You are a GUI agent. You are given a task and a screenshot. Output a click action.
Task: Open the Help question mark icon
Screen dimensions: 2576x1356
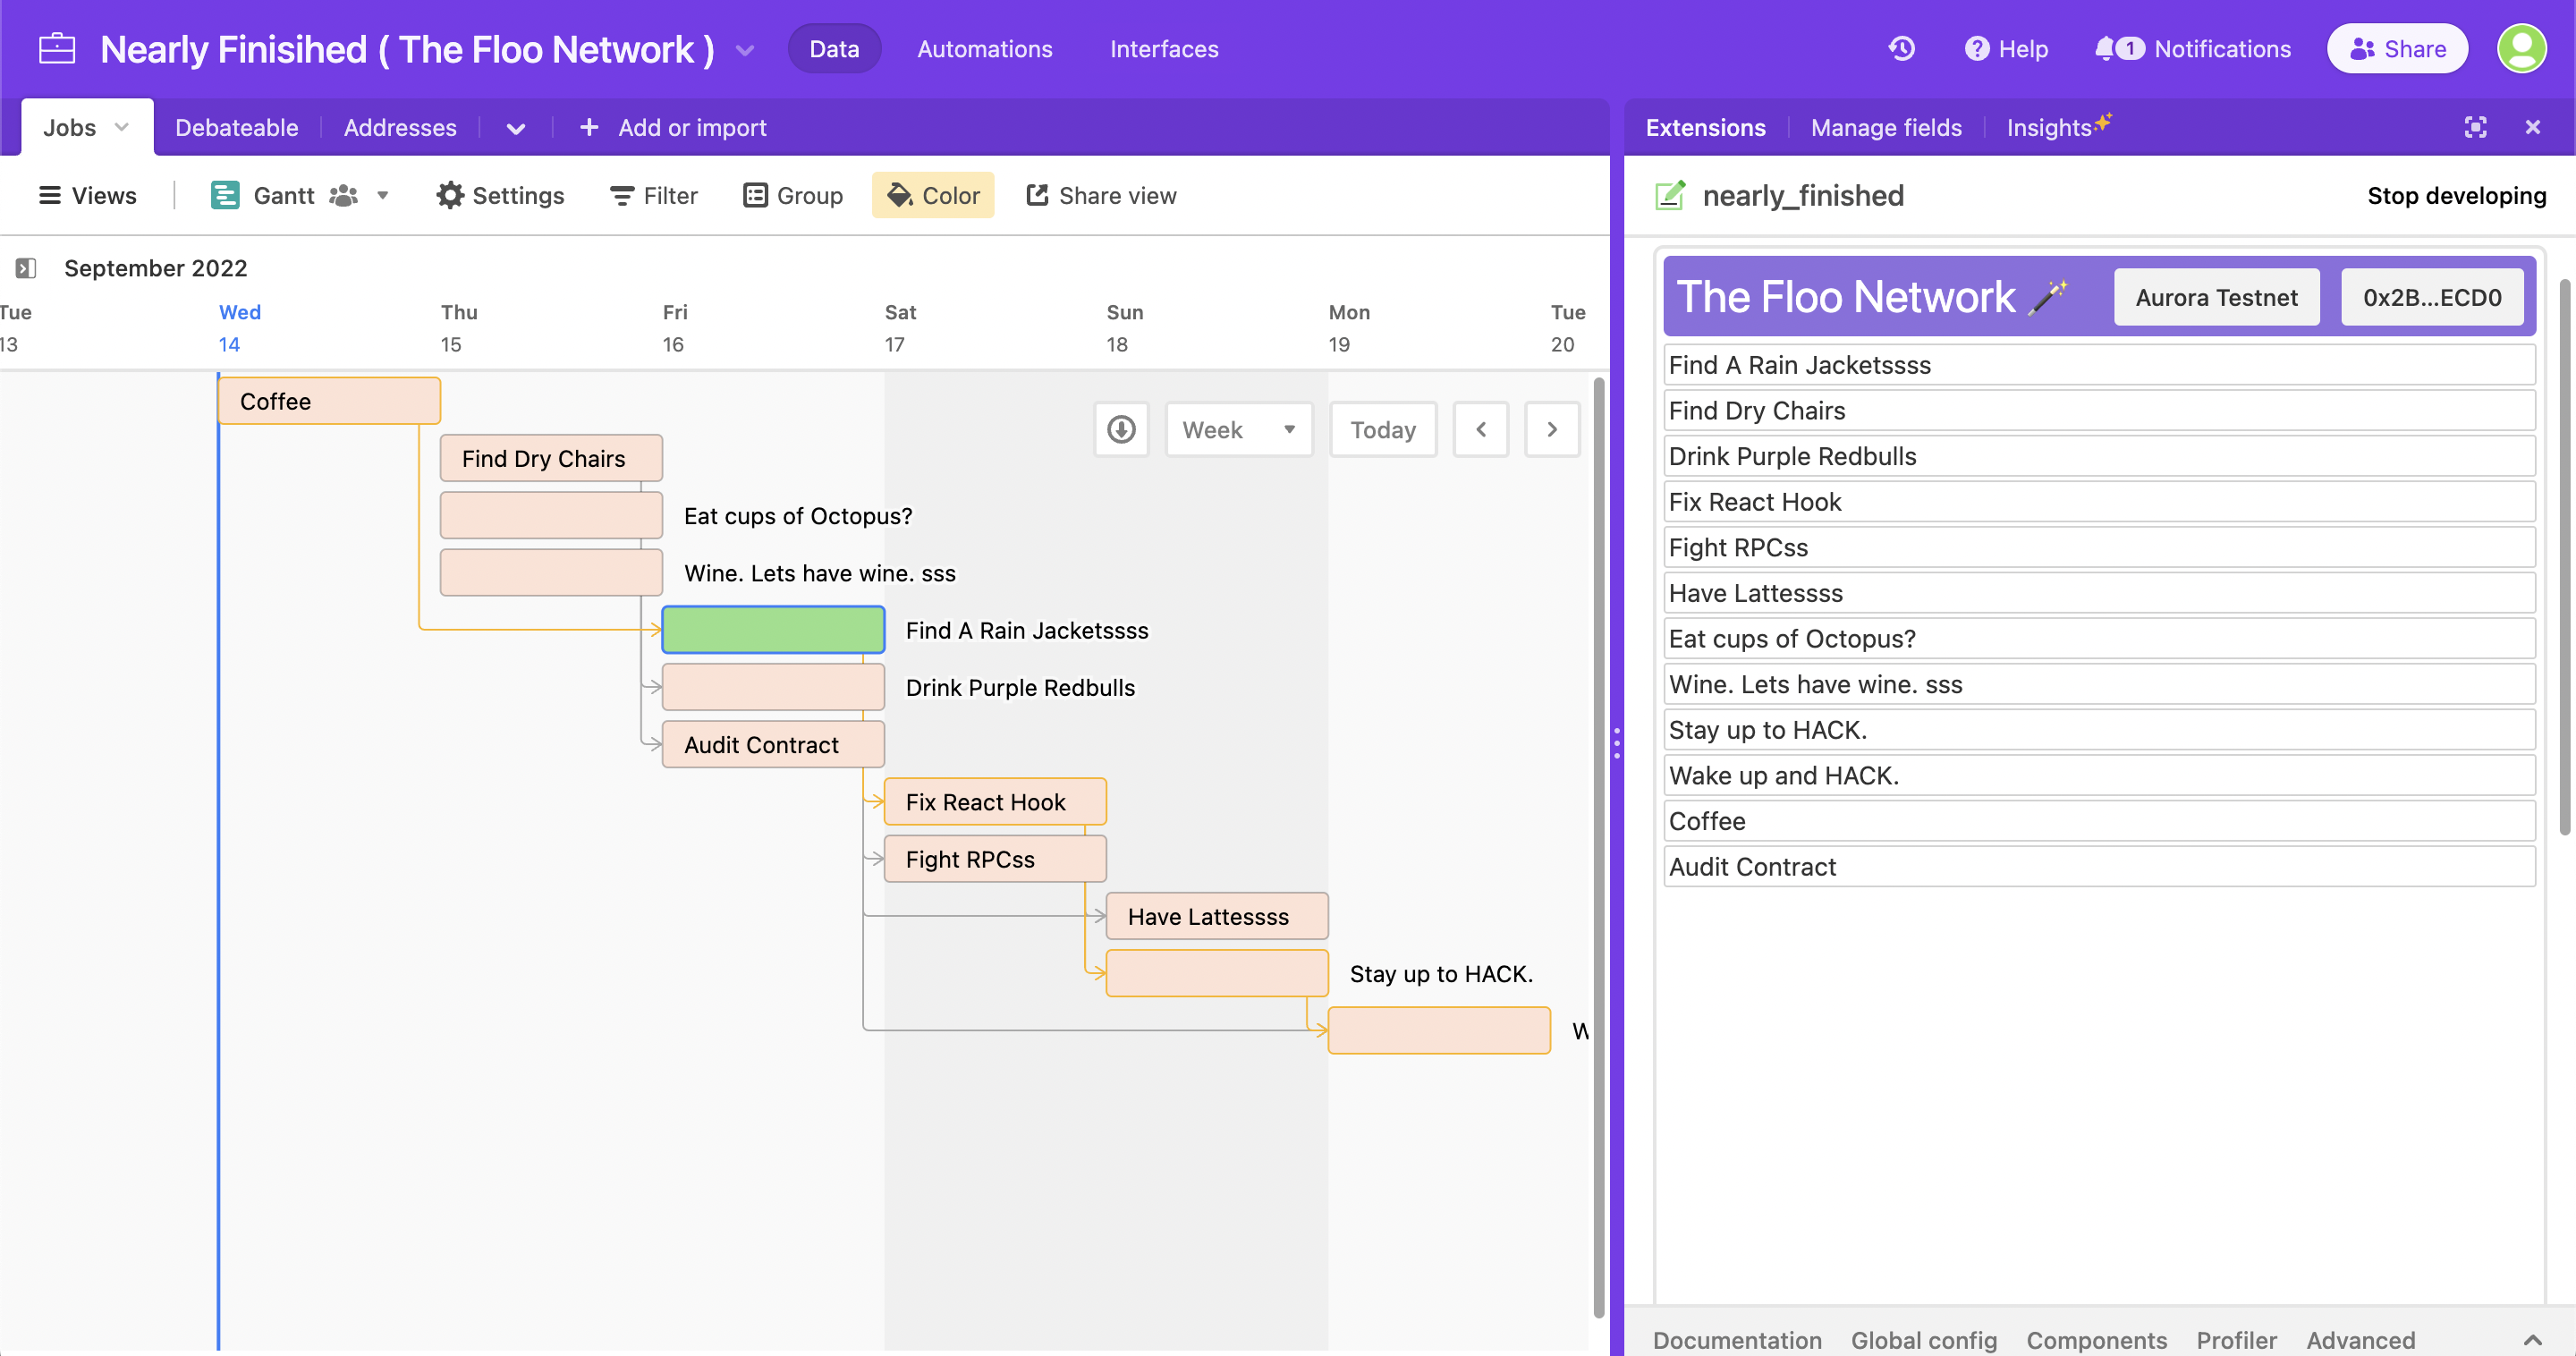pos(1976,48)
